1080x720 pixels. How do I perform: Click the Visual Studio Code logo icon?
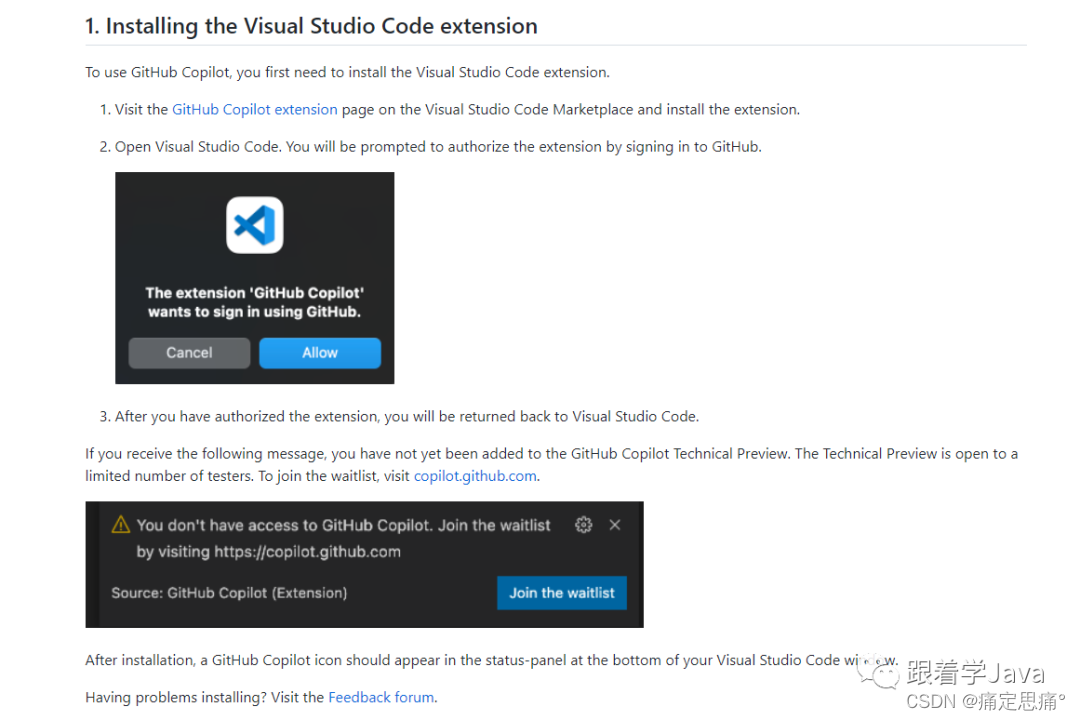click(254, 224)
